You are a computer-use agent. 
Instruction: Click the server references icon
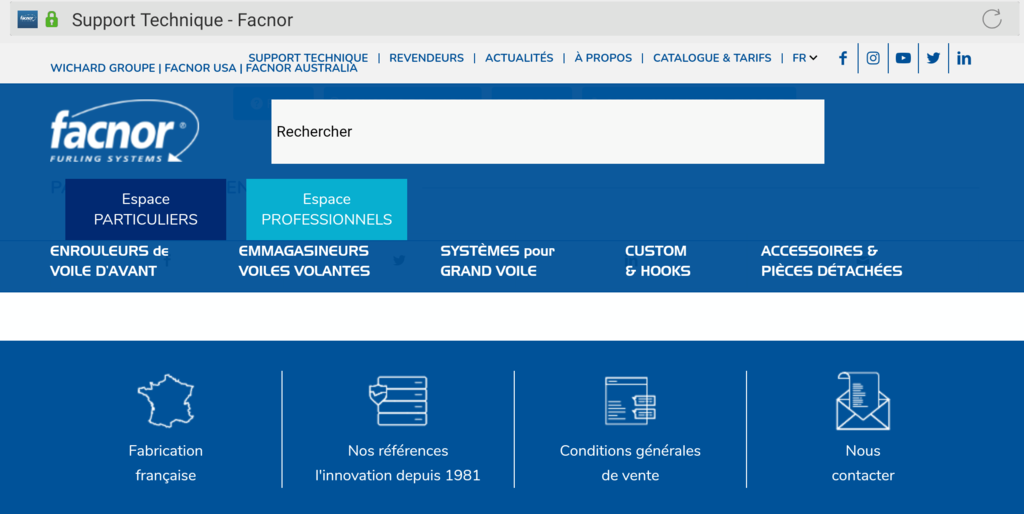pyautogui.click(x=398, y=400)
